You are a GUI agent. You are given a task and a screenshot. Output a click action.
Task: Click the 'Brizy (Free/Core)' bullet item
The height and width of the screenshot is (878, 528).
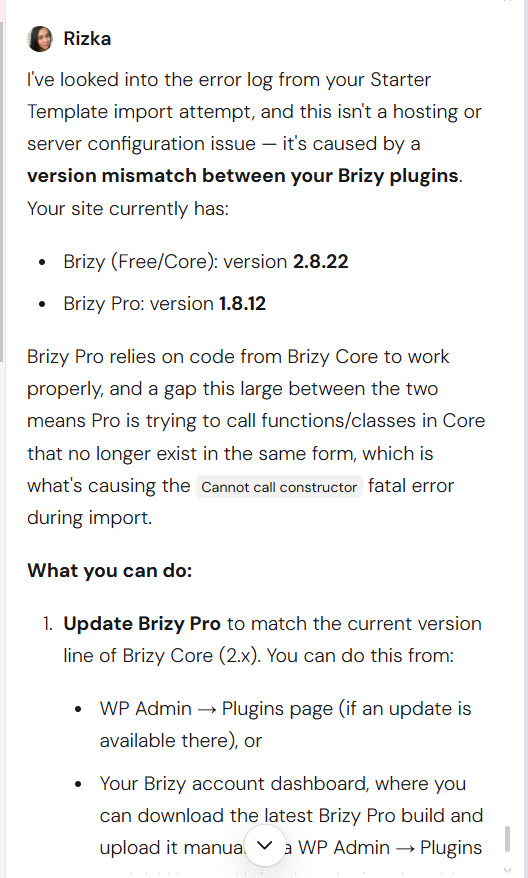click(x=140, y=261)
